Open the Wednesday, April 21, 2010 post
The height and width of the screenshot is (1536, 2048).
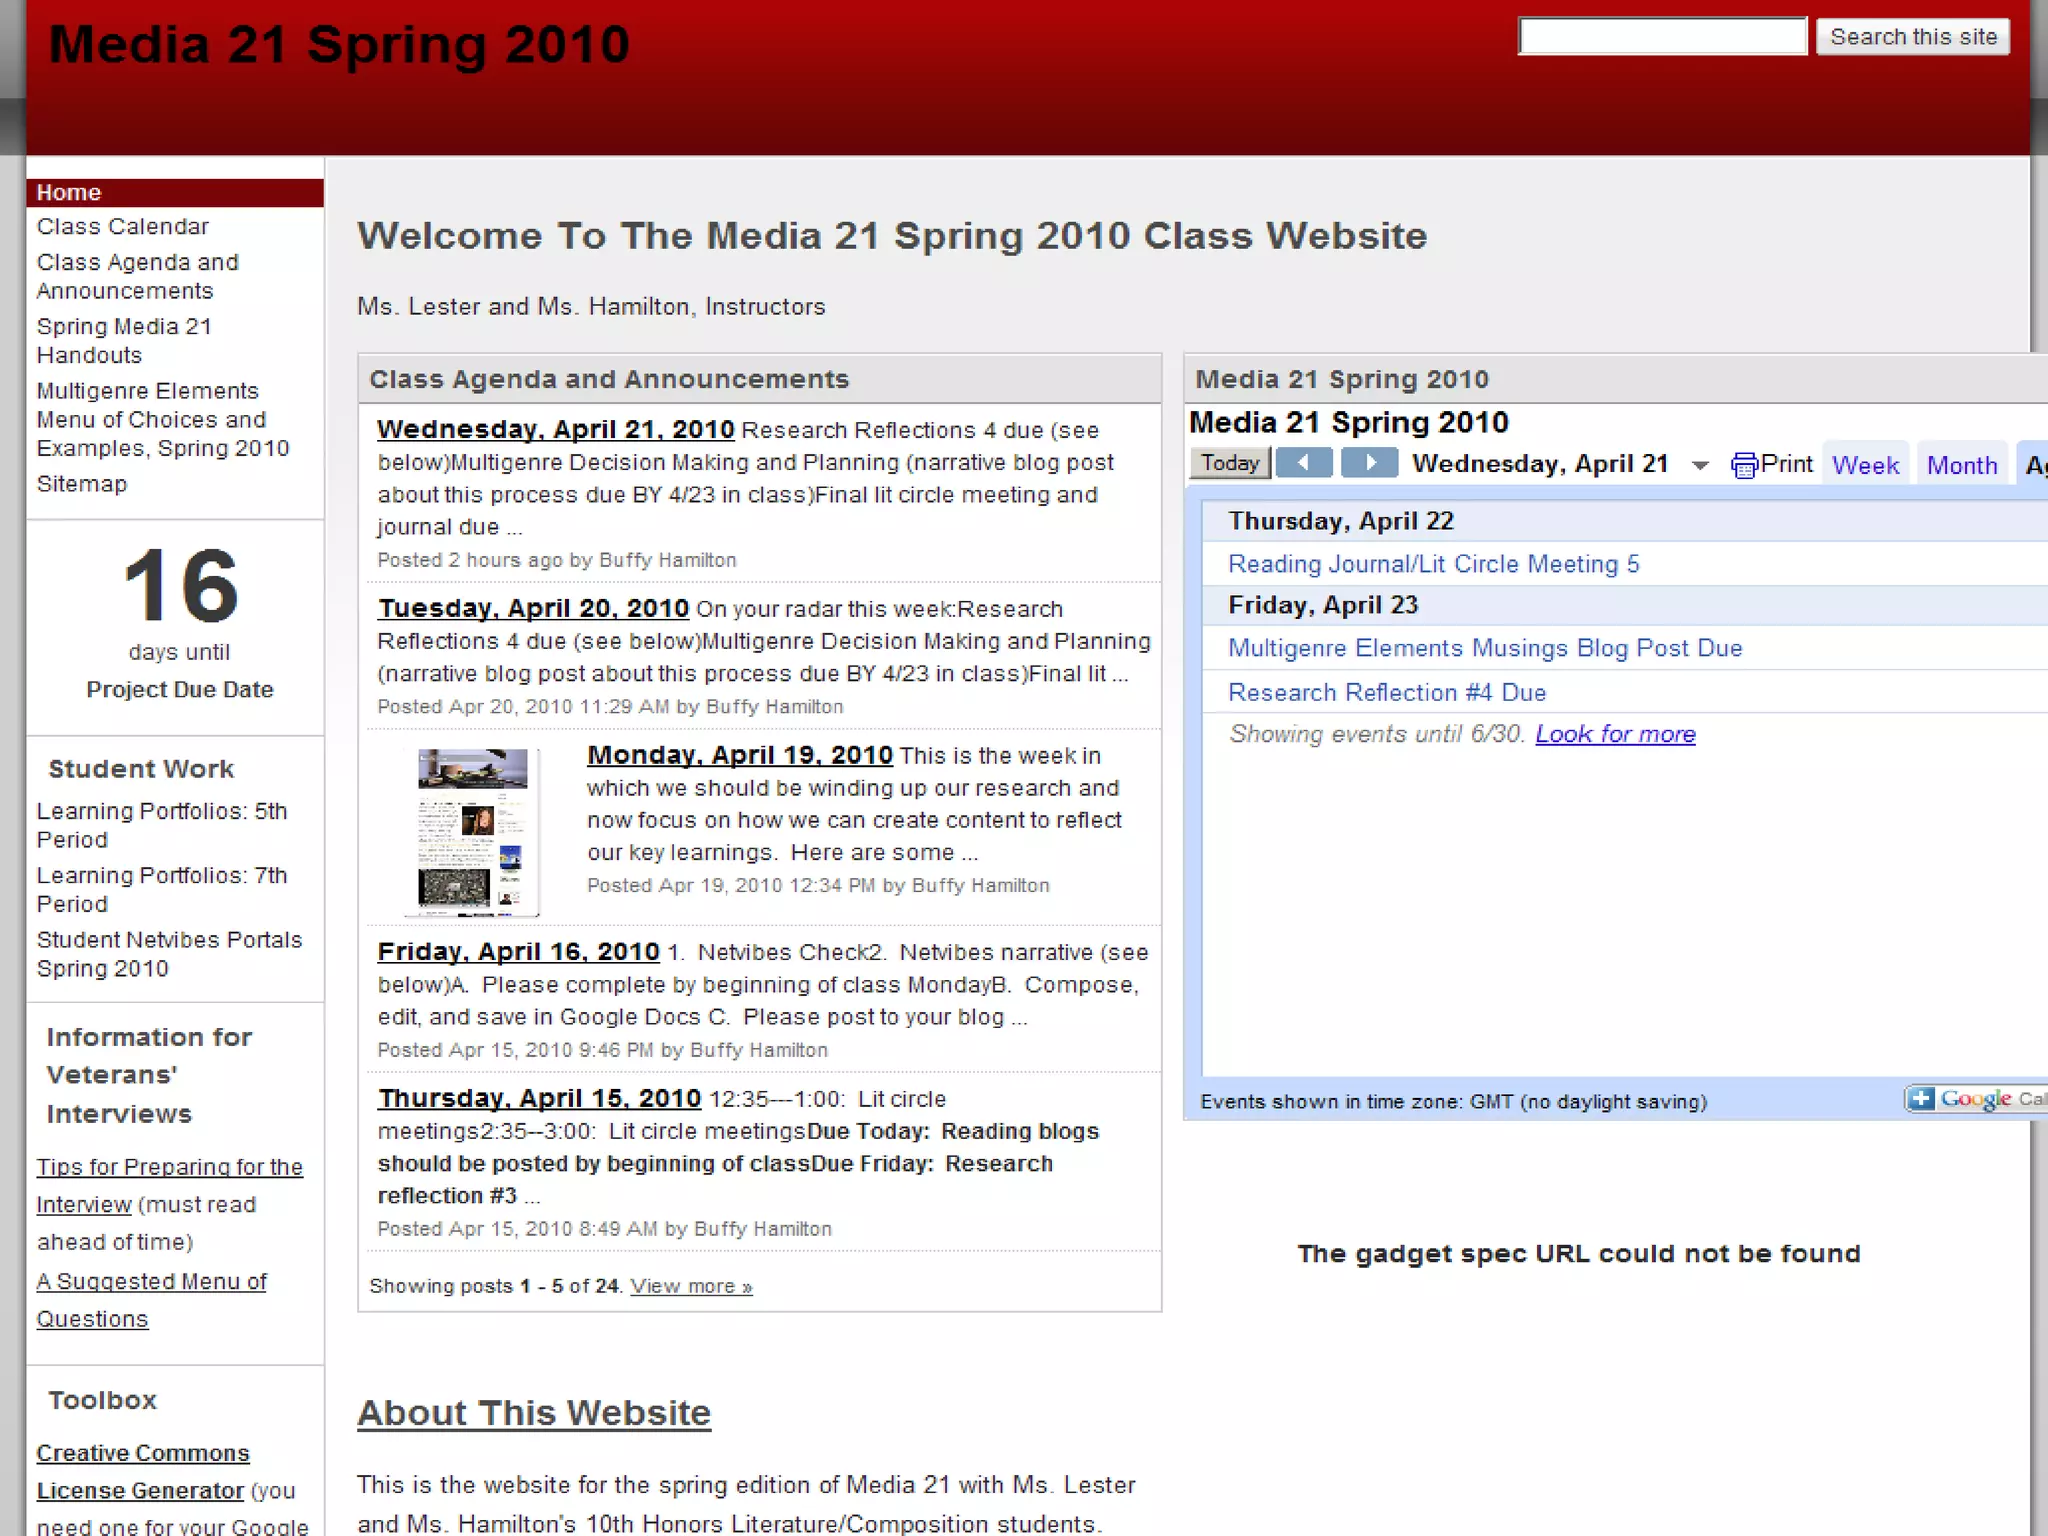tap(555, 430)
